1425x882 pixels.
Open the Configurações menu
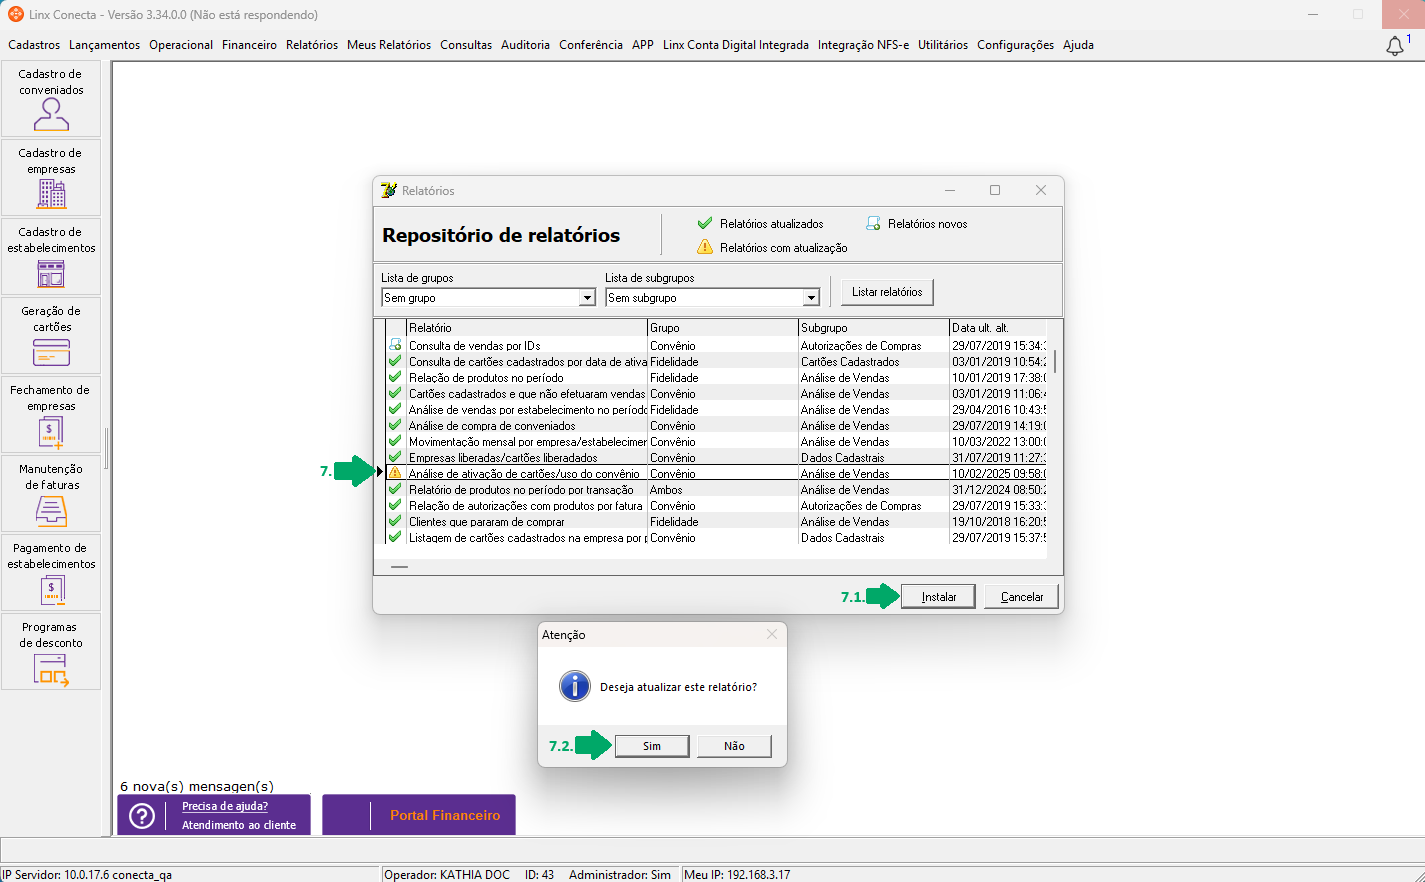click(x=1015, y=45)
